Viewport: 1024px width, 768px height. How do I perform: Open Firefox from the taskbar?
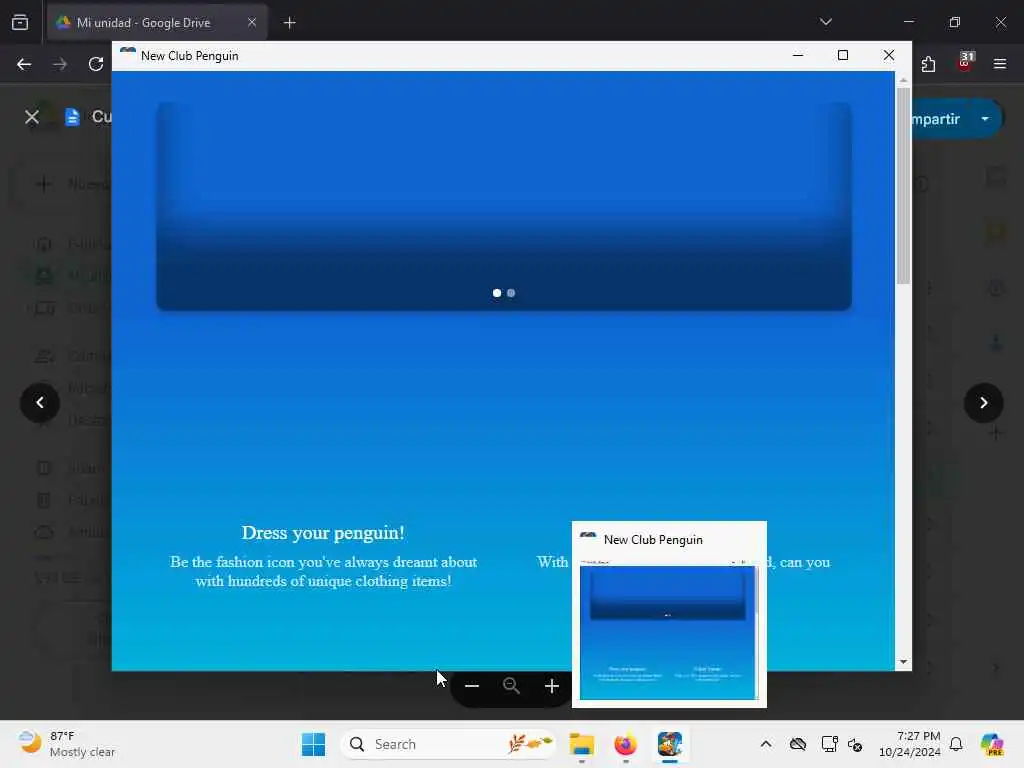point(626,744)
